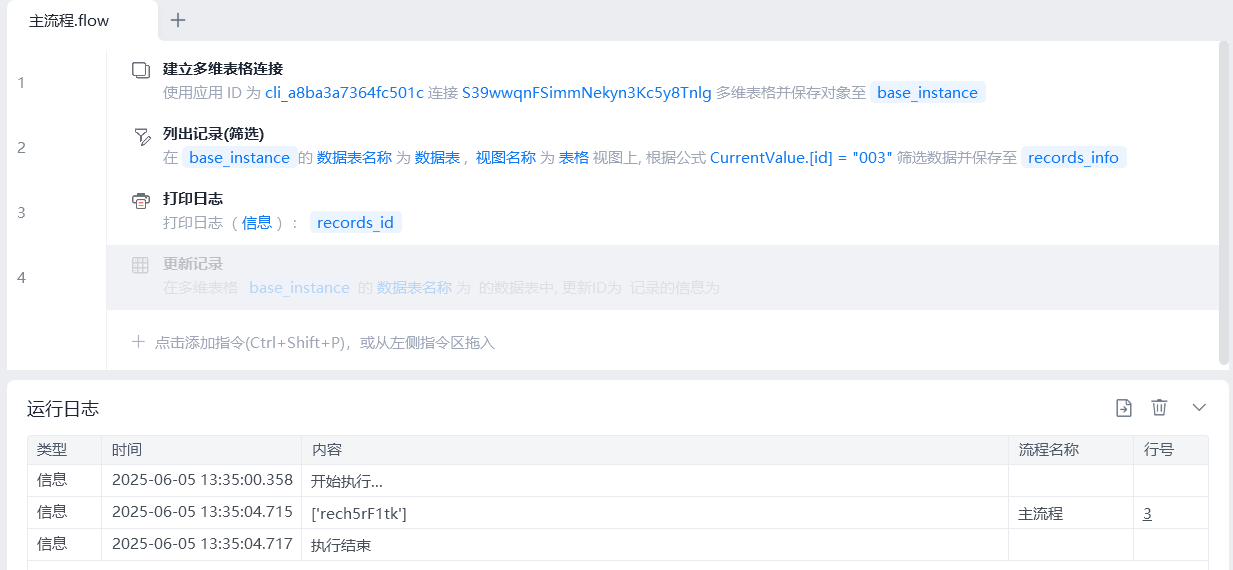Open line number 3 link in log
This screenshot has height=570, width=1233.
tap(1147, 513)
